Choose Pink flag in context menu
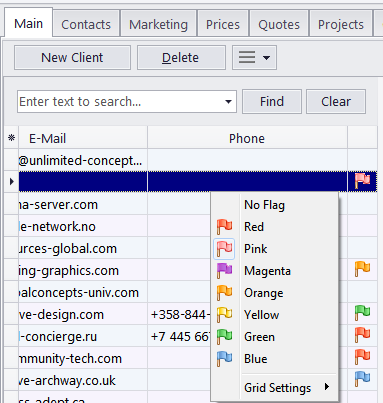The width and height of the screenshot is (383, 403). 275,249
